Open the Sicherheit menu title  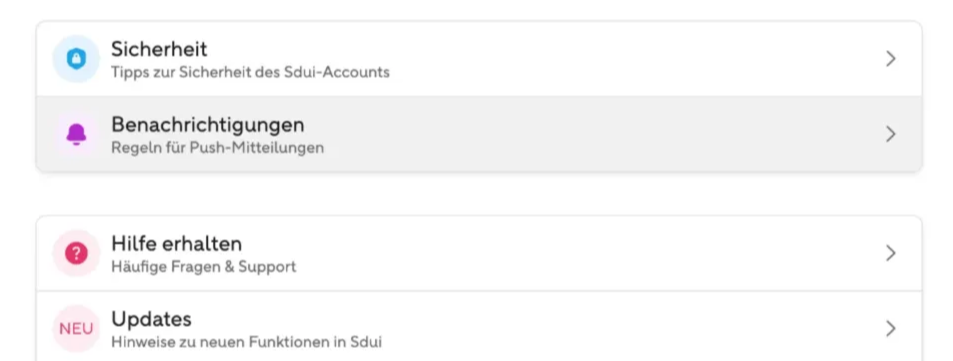[159, 49]
